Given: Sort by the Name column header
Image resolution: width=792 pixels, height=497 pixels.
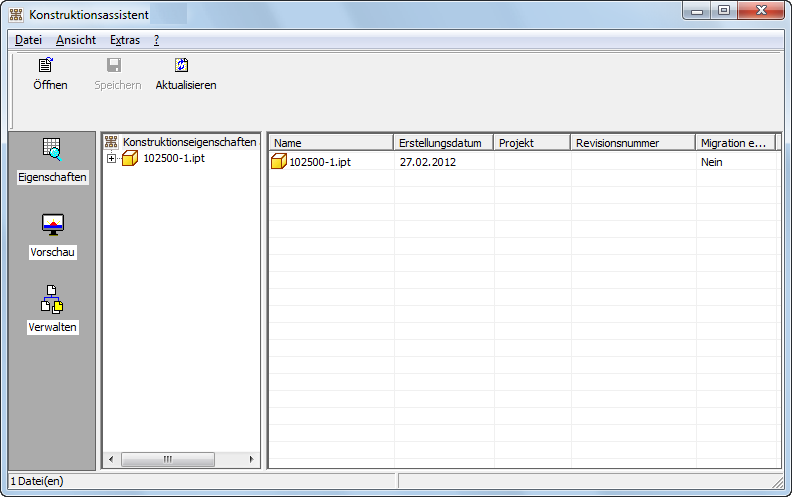Looking at the screenshot, I should tap(331, 143).
